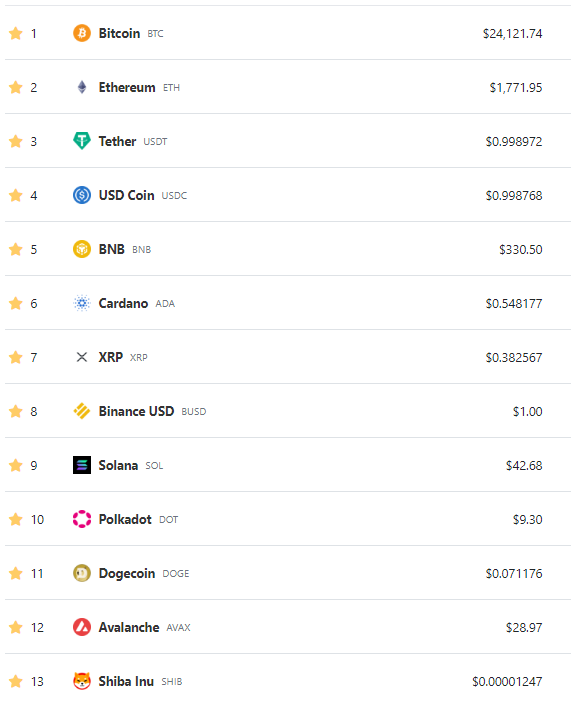571x703 pixels.
Task: Click the BNB price $330.50
Action: point(520,249)
